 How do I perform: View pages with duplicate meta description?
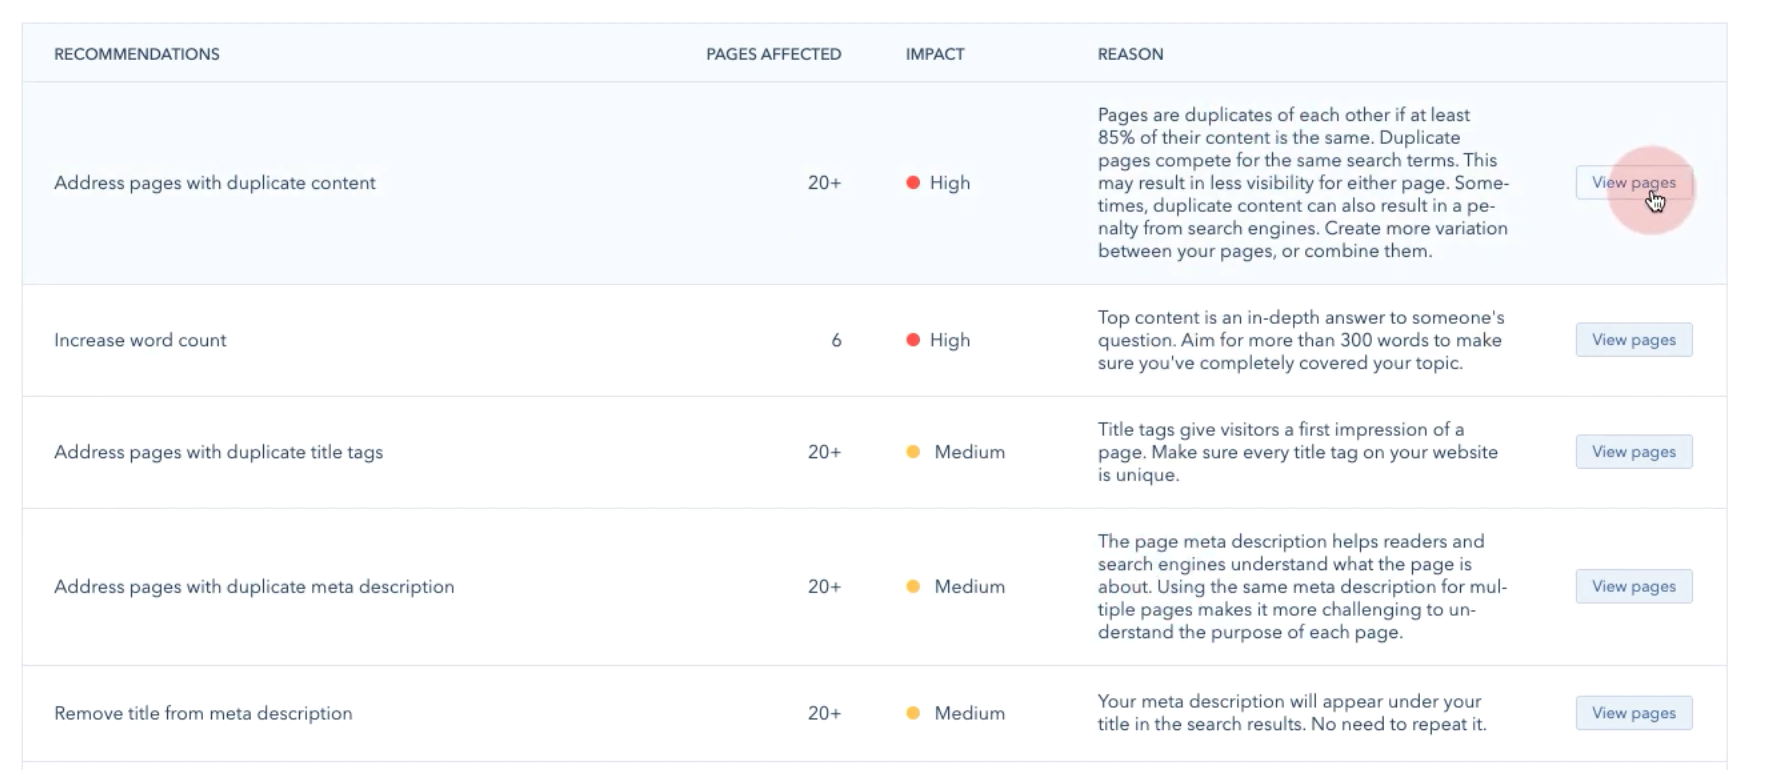[1634, 587]
